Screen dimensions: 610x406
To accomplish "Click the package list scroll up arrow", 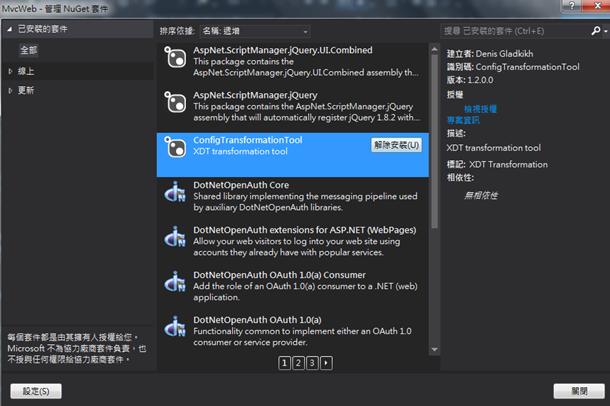I will click(435, 49).
